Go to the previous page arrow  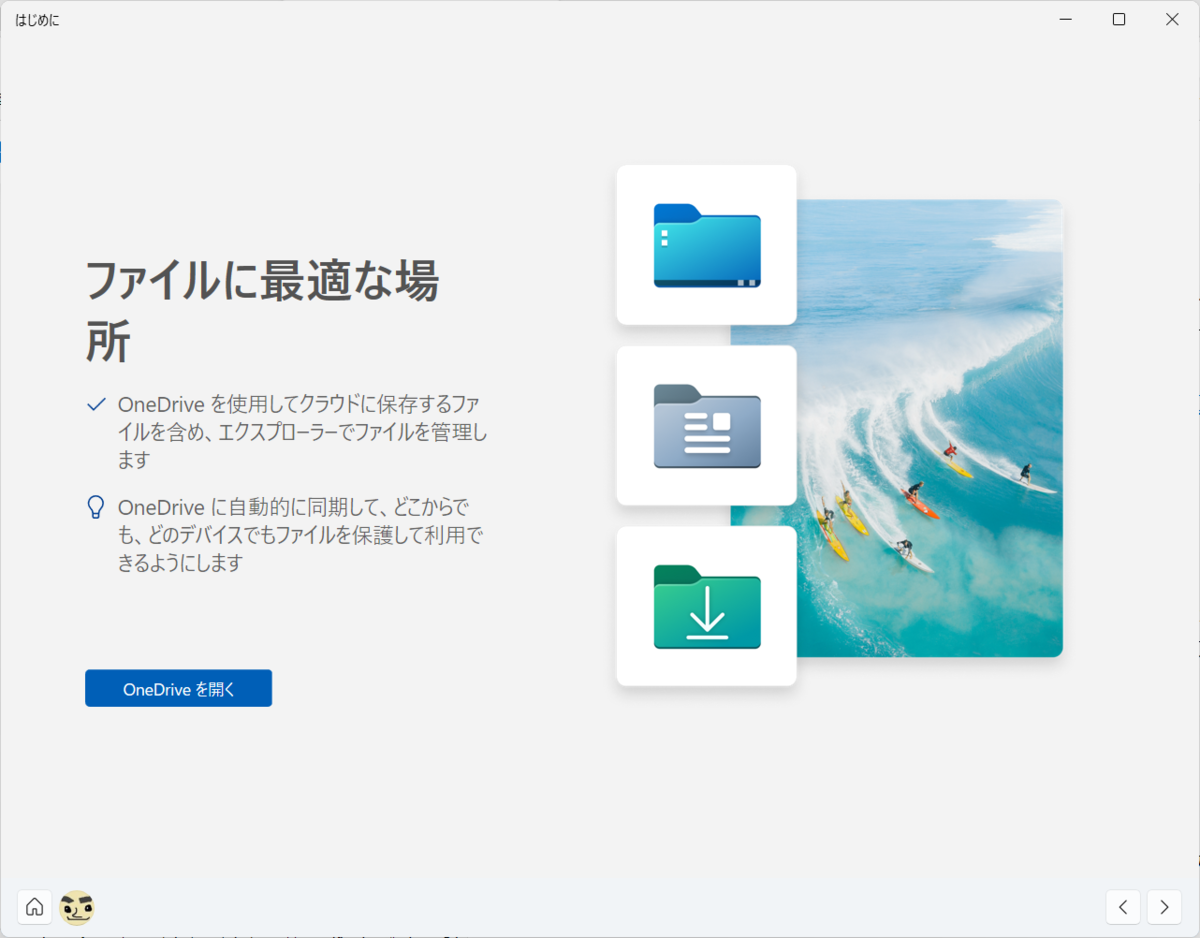1123,907
